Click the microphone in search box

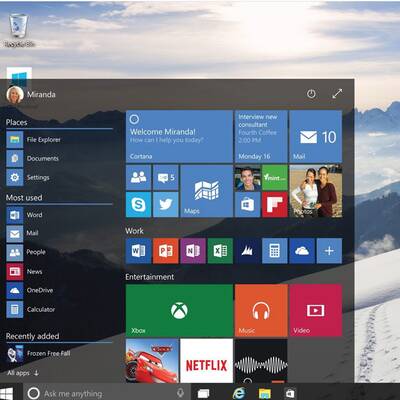click(x=180, y=393)
